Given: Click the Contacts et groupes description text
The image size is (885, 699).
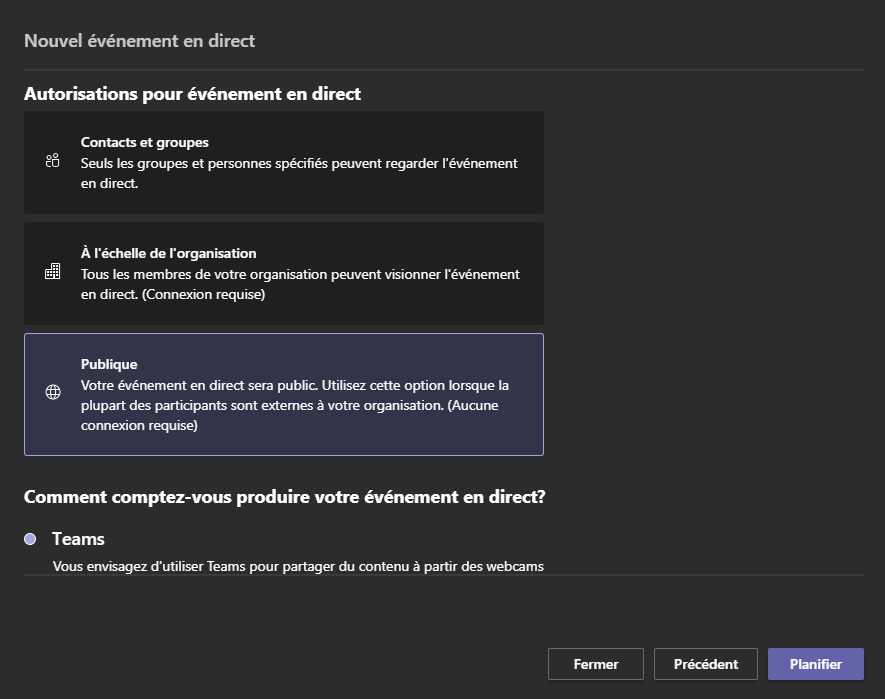Looking at the screenshot, I should click(299, 173).
